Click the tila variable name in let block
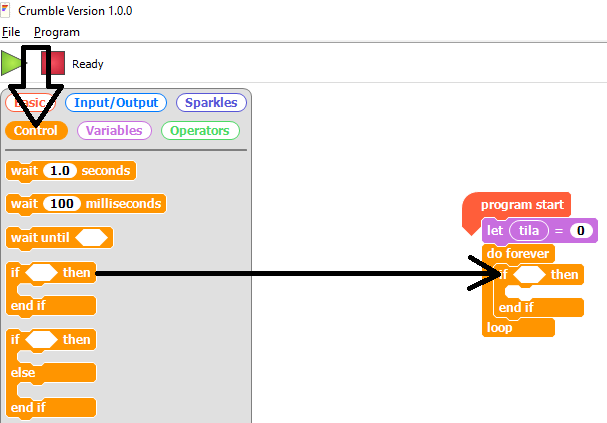Viewport: 607px width, 423px height. coord(527,231)
